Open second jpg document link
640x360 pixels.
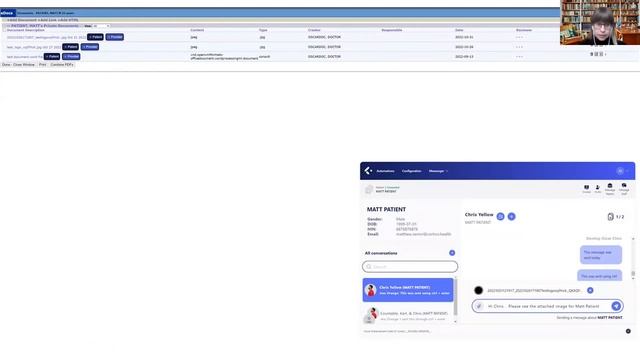click(x=33, y=47)
